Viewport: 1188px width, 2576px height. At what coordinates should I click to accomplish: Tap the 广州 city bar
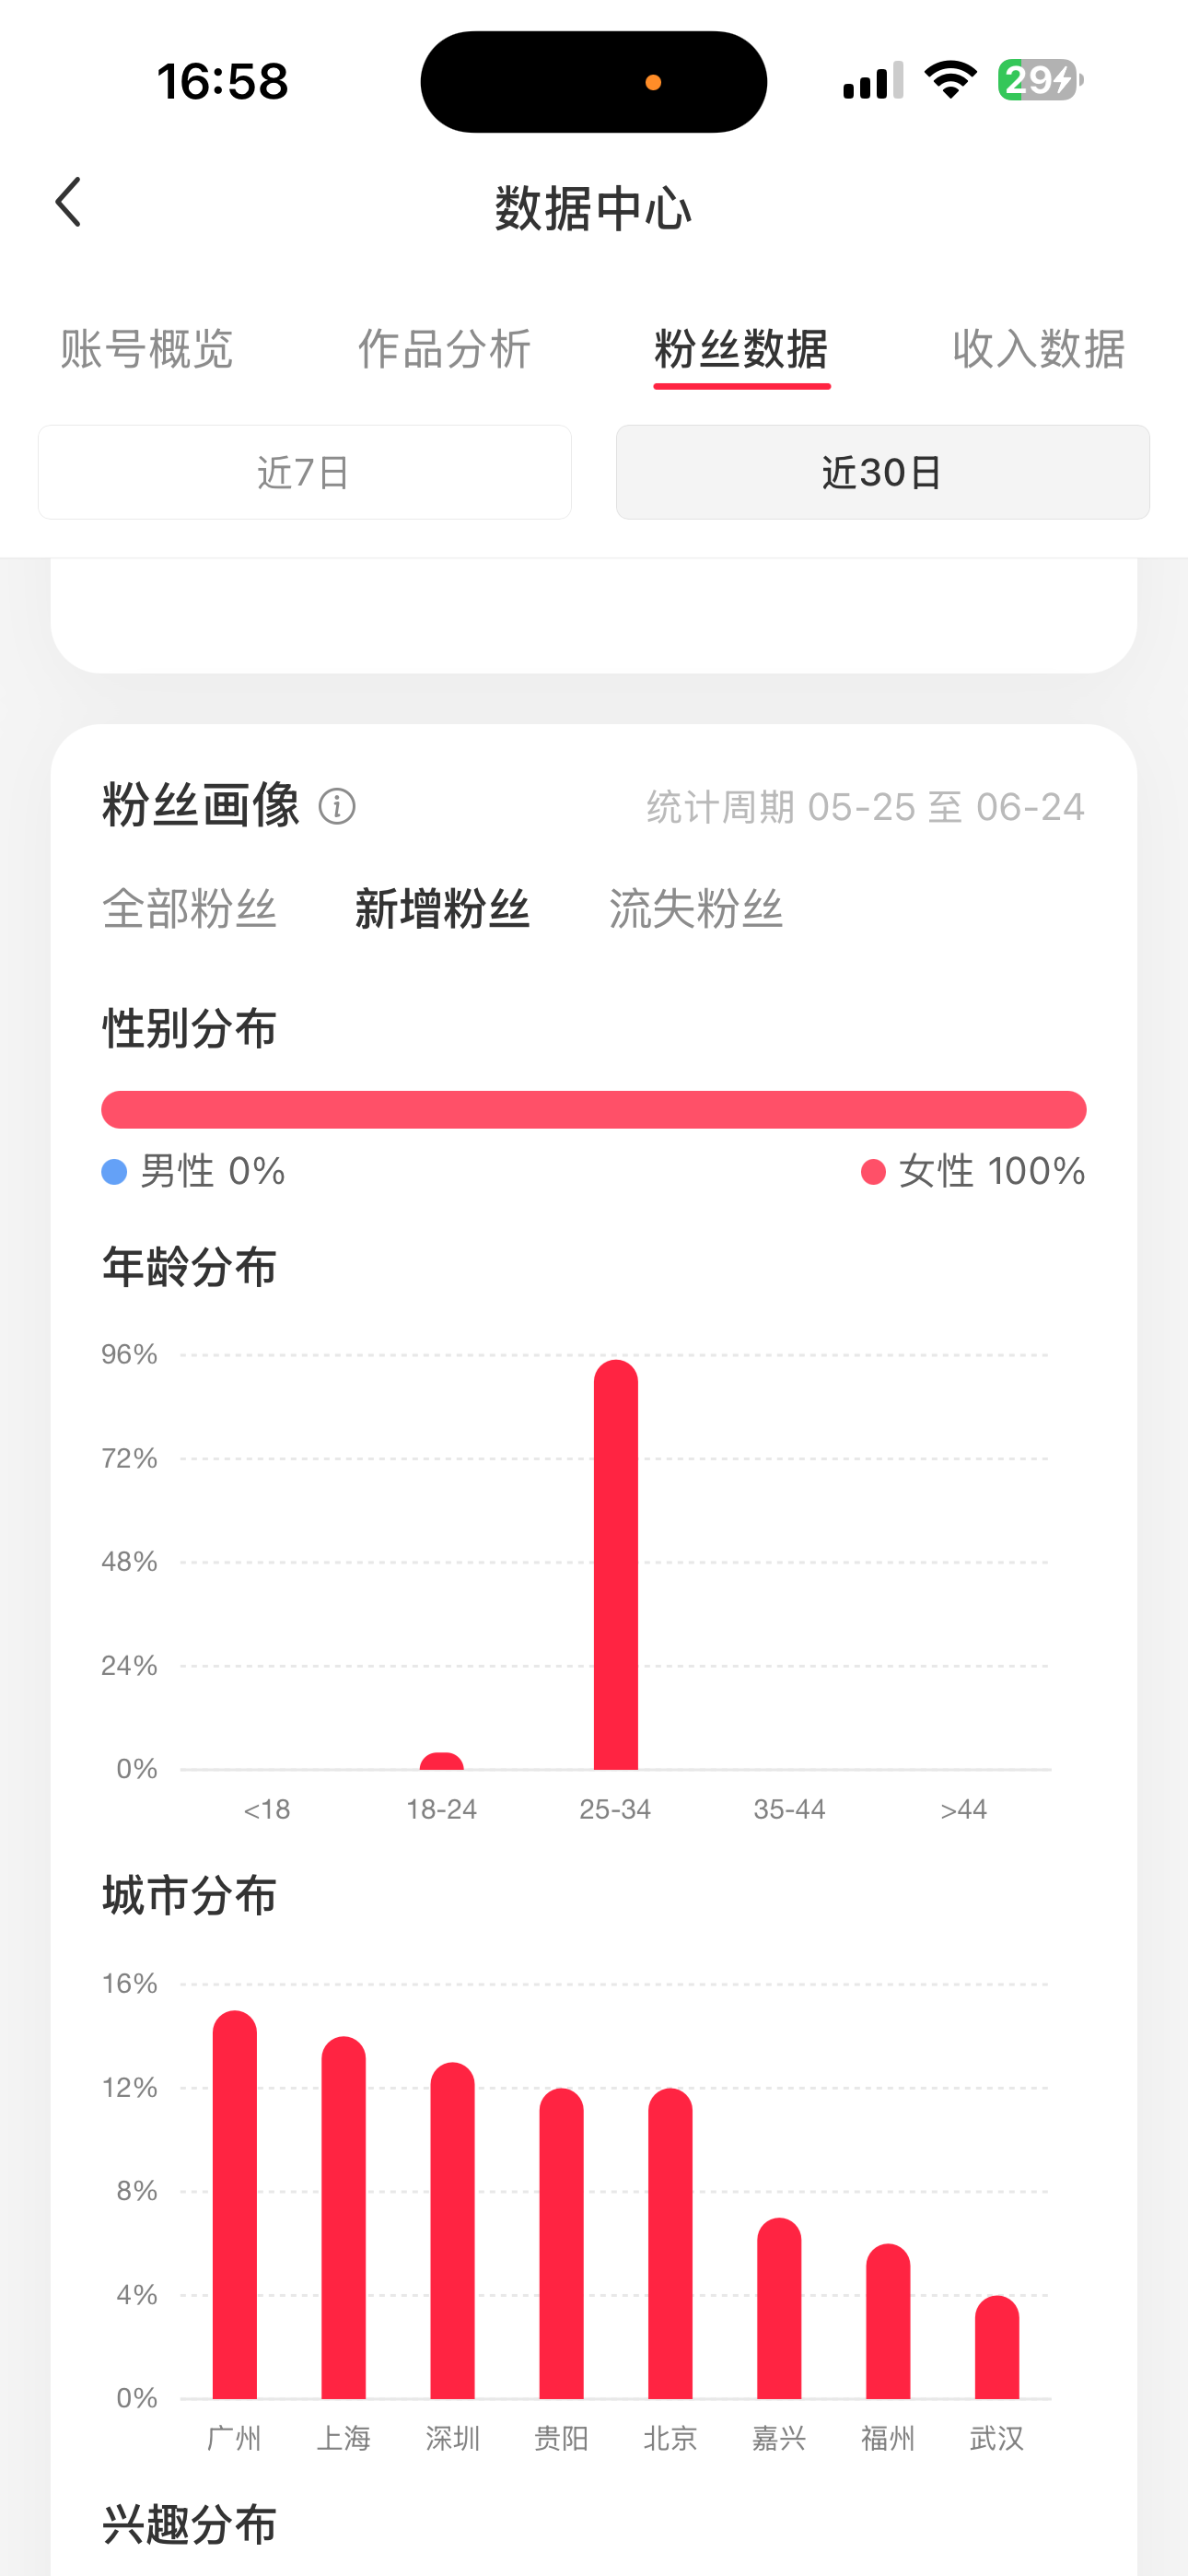[235, 2205]
